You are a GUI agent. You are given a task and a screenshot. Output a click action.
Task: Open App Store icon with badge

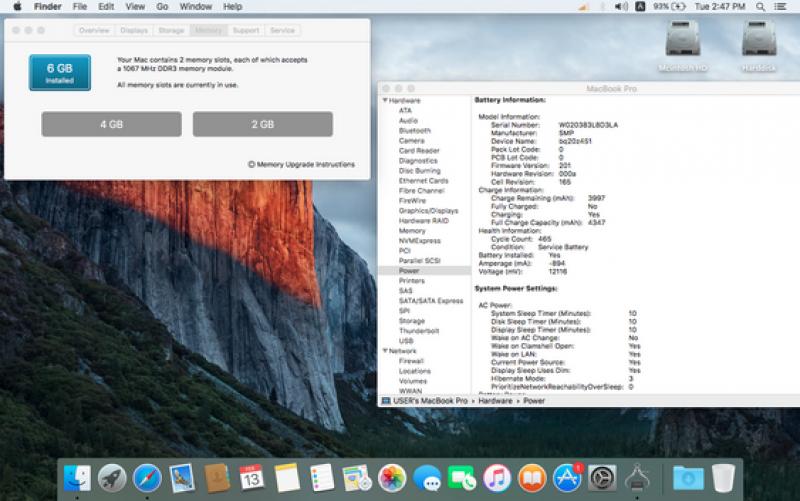coord(567,478)
